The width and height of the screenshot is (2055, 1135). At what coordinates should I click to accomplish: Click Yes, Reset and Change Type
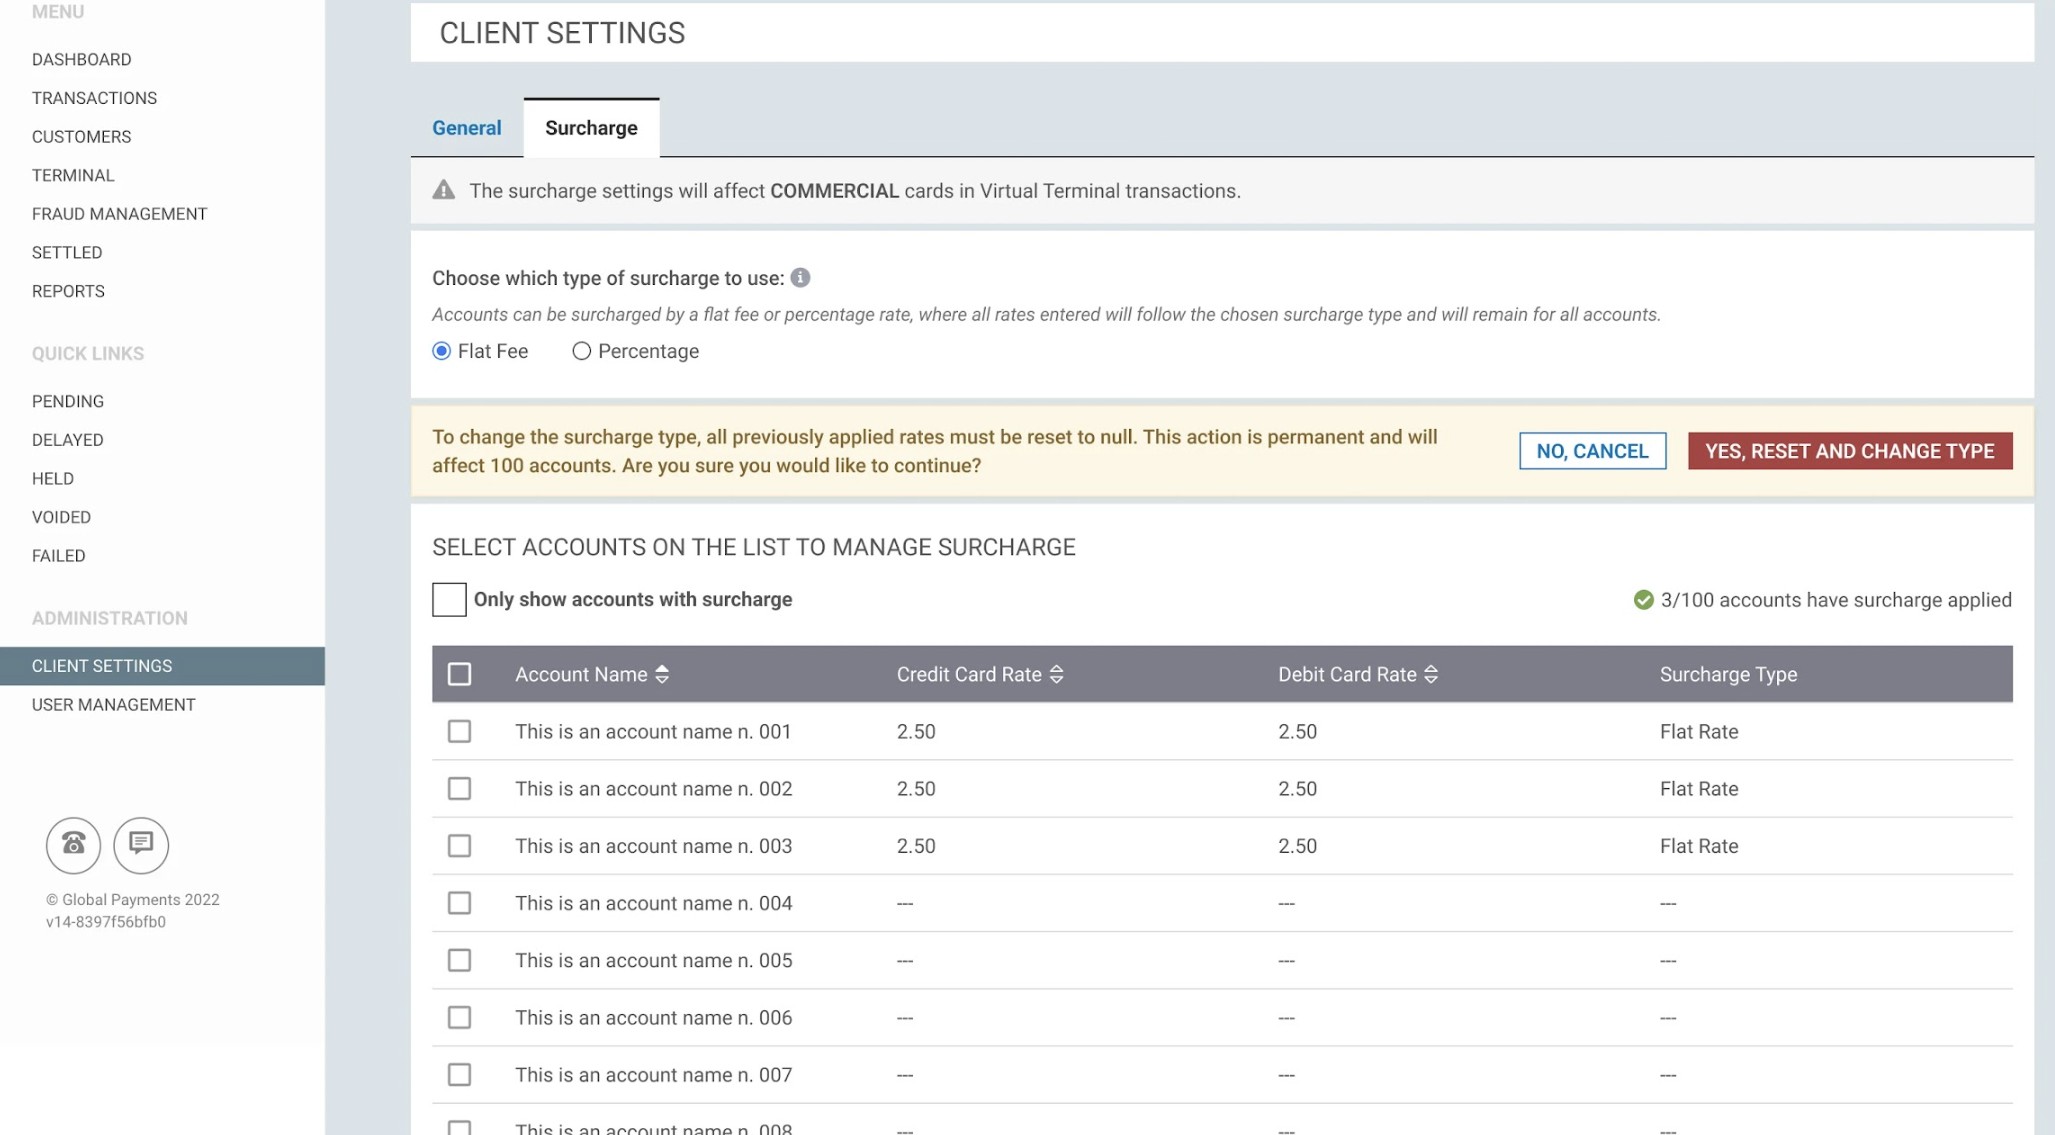1849,451
